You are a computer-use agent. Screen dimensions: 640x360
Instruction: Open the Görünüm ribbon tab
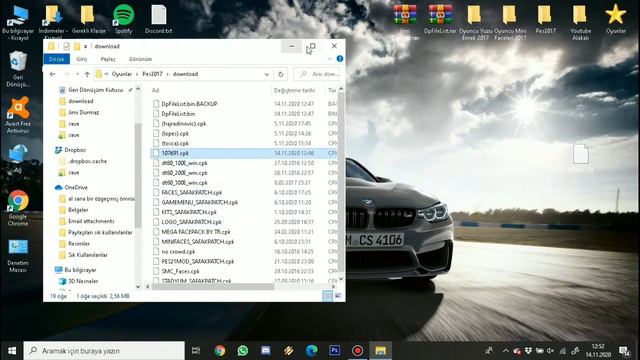coord(140,59)
